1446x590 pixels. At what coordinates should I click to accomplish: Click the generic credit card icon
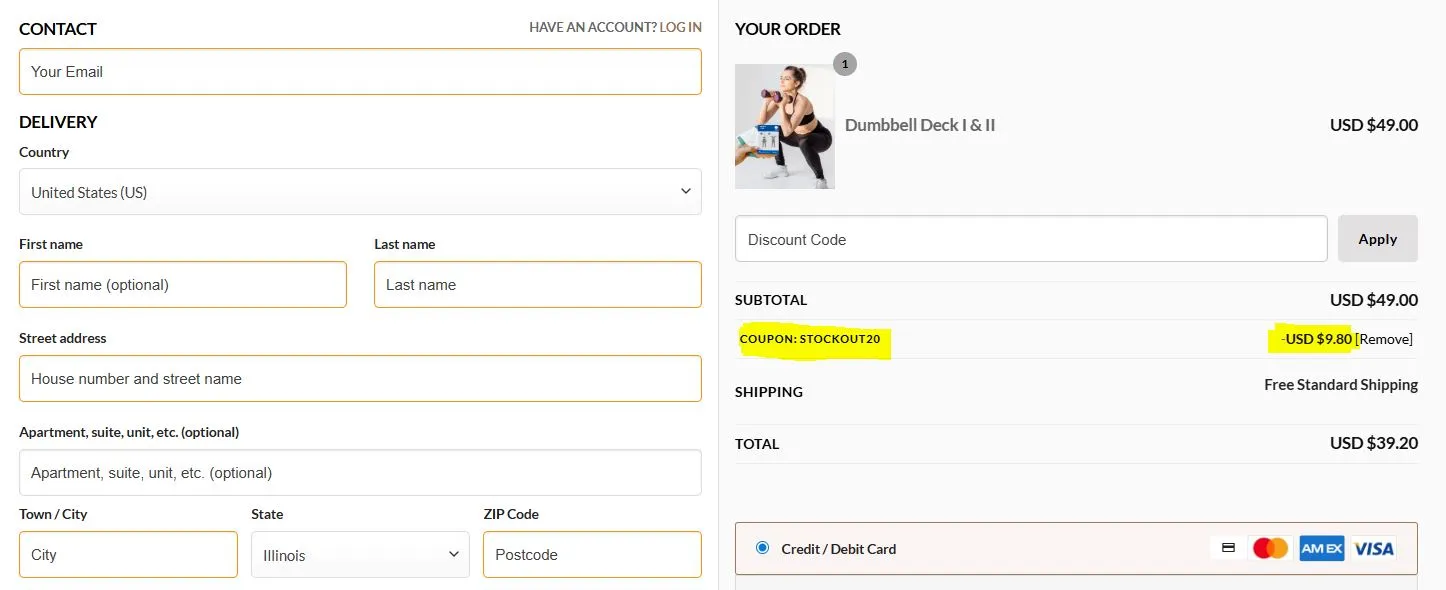1227,548
